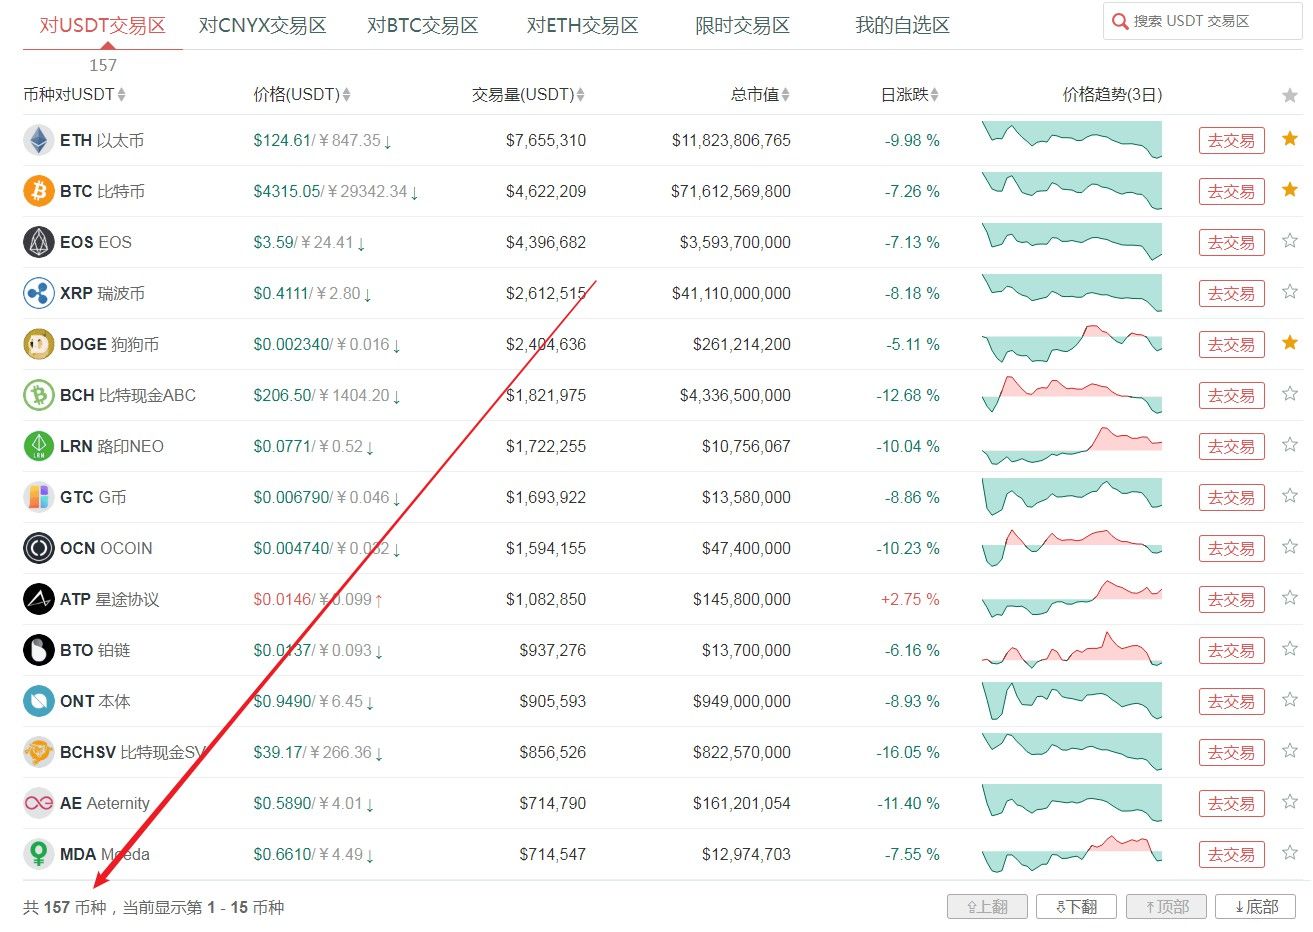This screenshot has height=932, width=1313.
Task: Click the favorites star column header
Action: tap(1290, 96)
